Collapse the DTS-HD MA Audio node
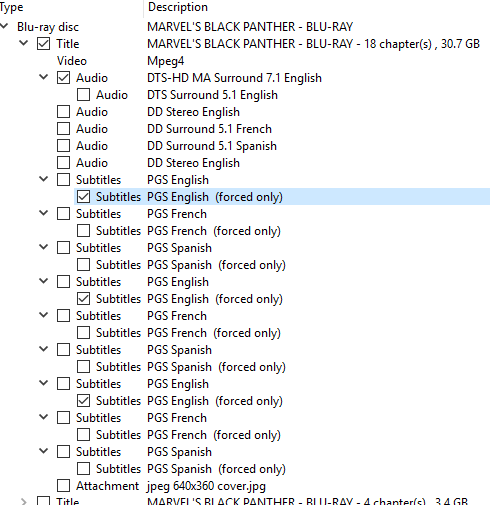This screenshot has height=505, width=490. pos(43,77)
